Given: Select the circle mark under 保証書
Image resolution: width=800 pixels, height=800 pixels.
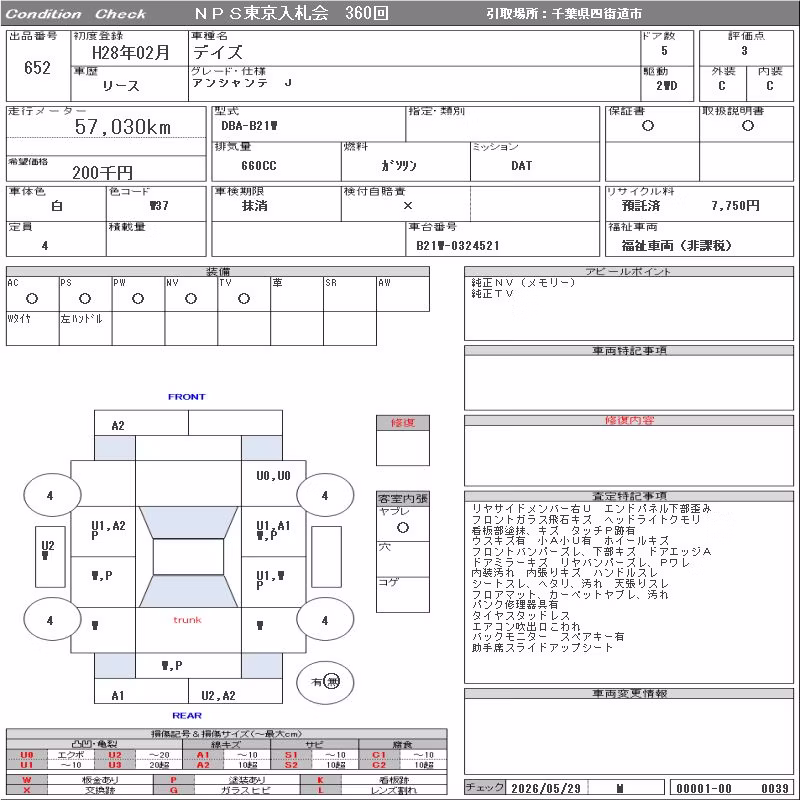Looking at the screenshot, I should click(648, 126).
